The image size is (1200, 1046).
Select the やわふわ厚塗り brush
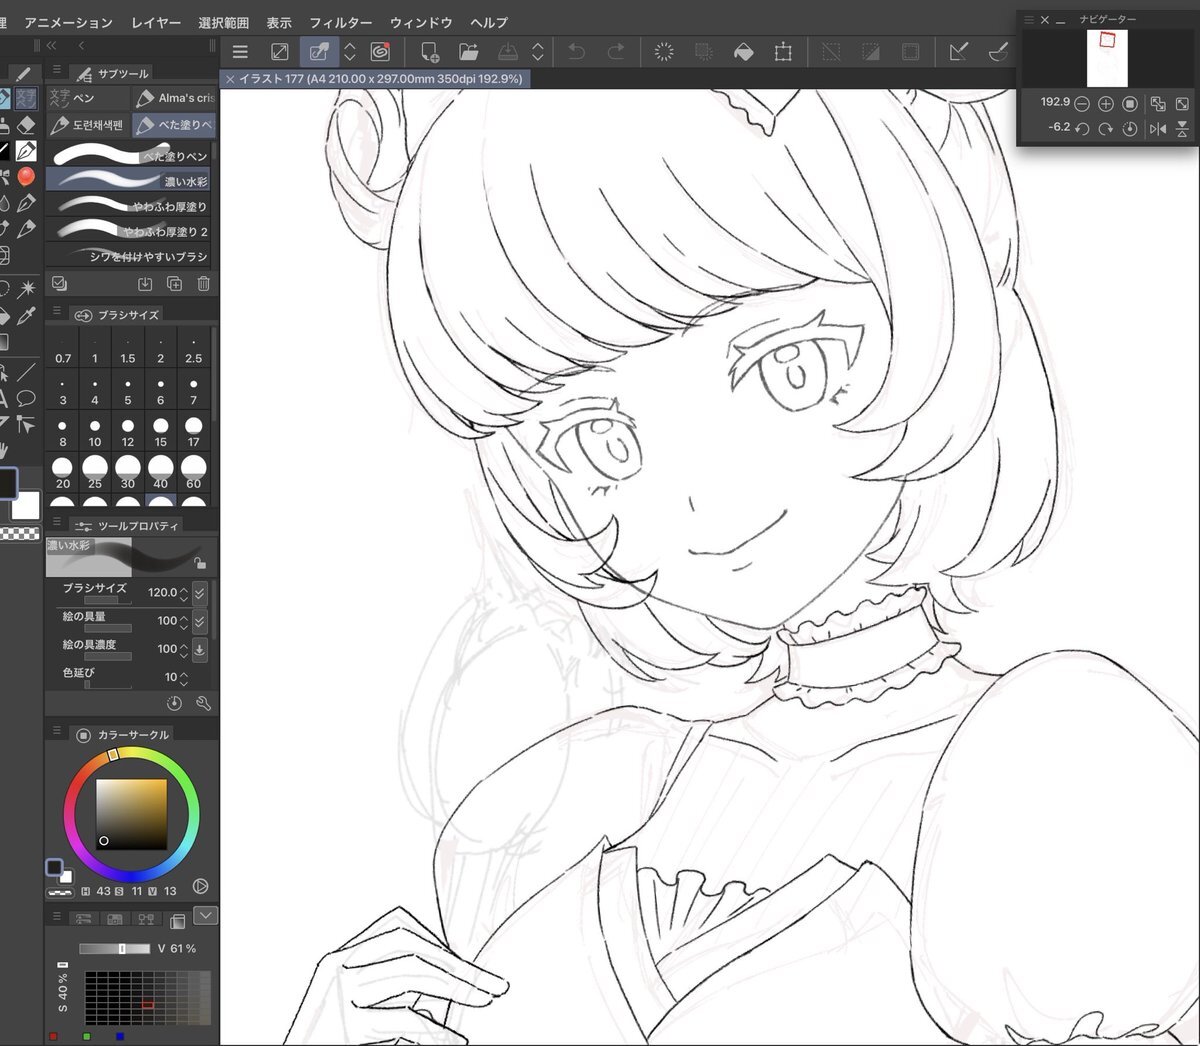(130, 206)
